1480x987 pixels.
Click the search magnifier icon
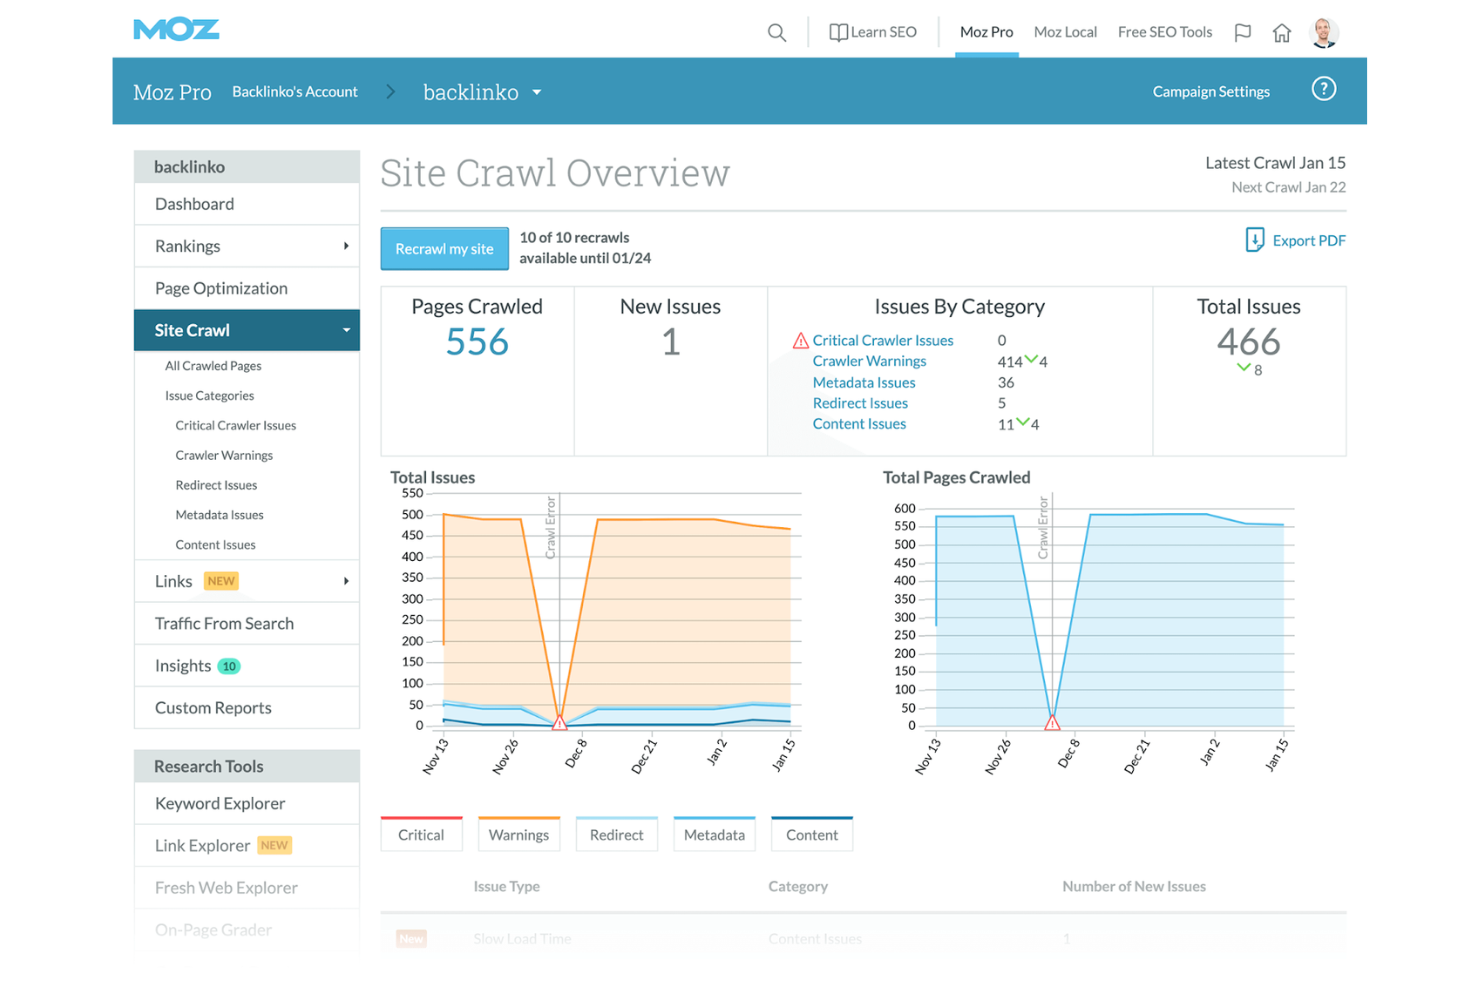pos(777,32)
